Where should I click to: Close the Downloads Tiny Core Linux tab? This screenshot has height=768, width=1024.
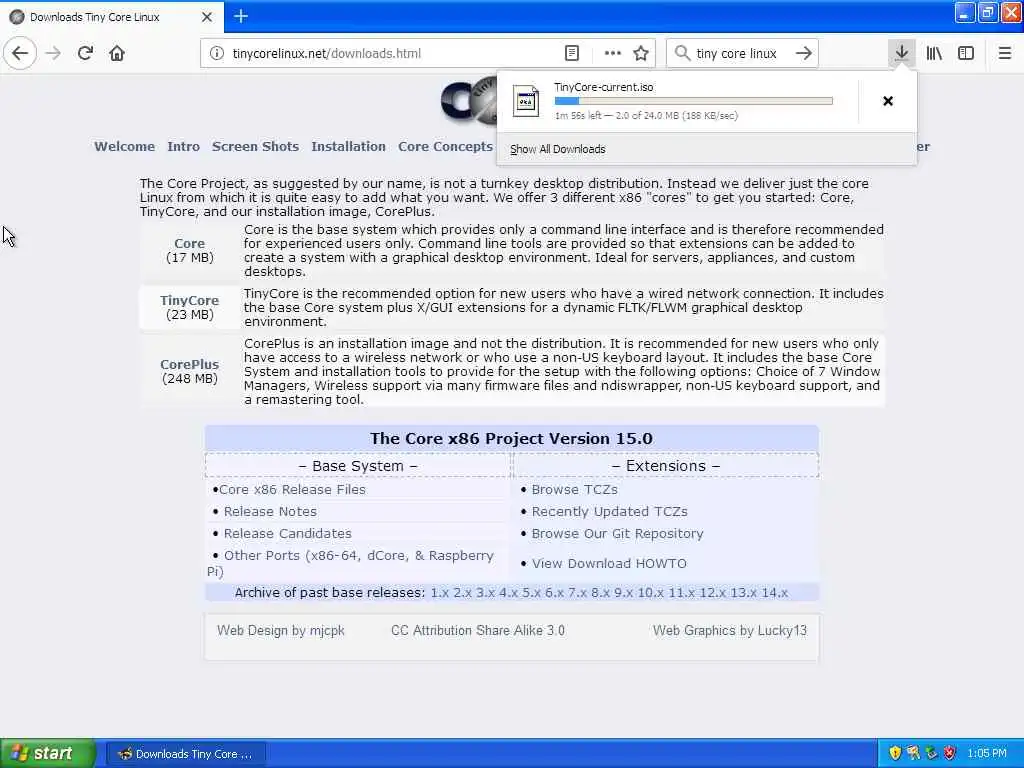click(207, 17)
